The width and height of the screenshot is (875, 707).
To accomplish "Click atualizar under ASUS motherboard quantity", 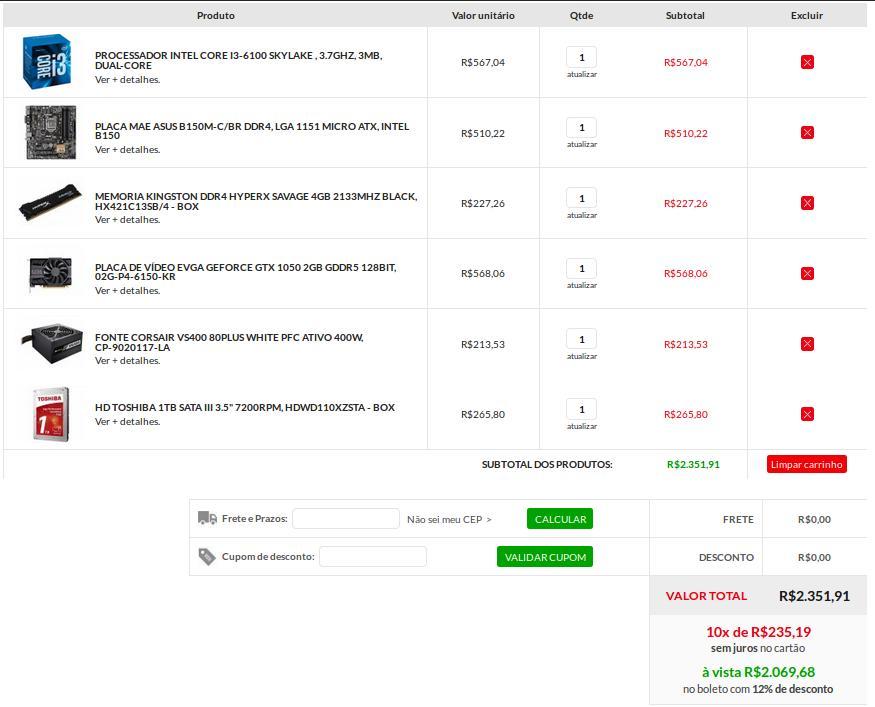I will point(582,145).
